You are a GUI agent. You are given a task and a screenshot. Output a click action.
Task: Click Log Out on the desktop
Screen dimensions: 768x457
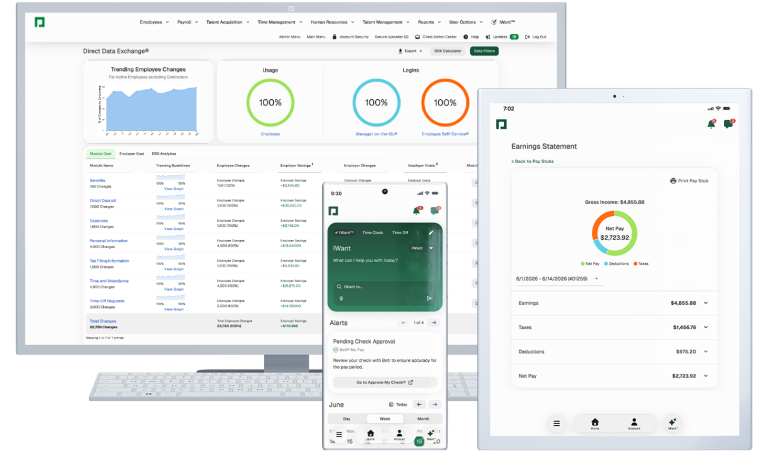(x=535, y=37)
